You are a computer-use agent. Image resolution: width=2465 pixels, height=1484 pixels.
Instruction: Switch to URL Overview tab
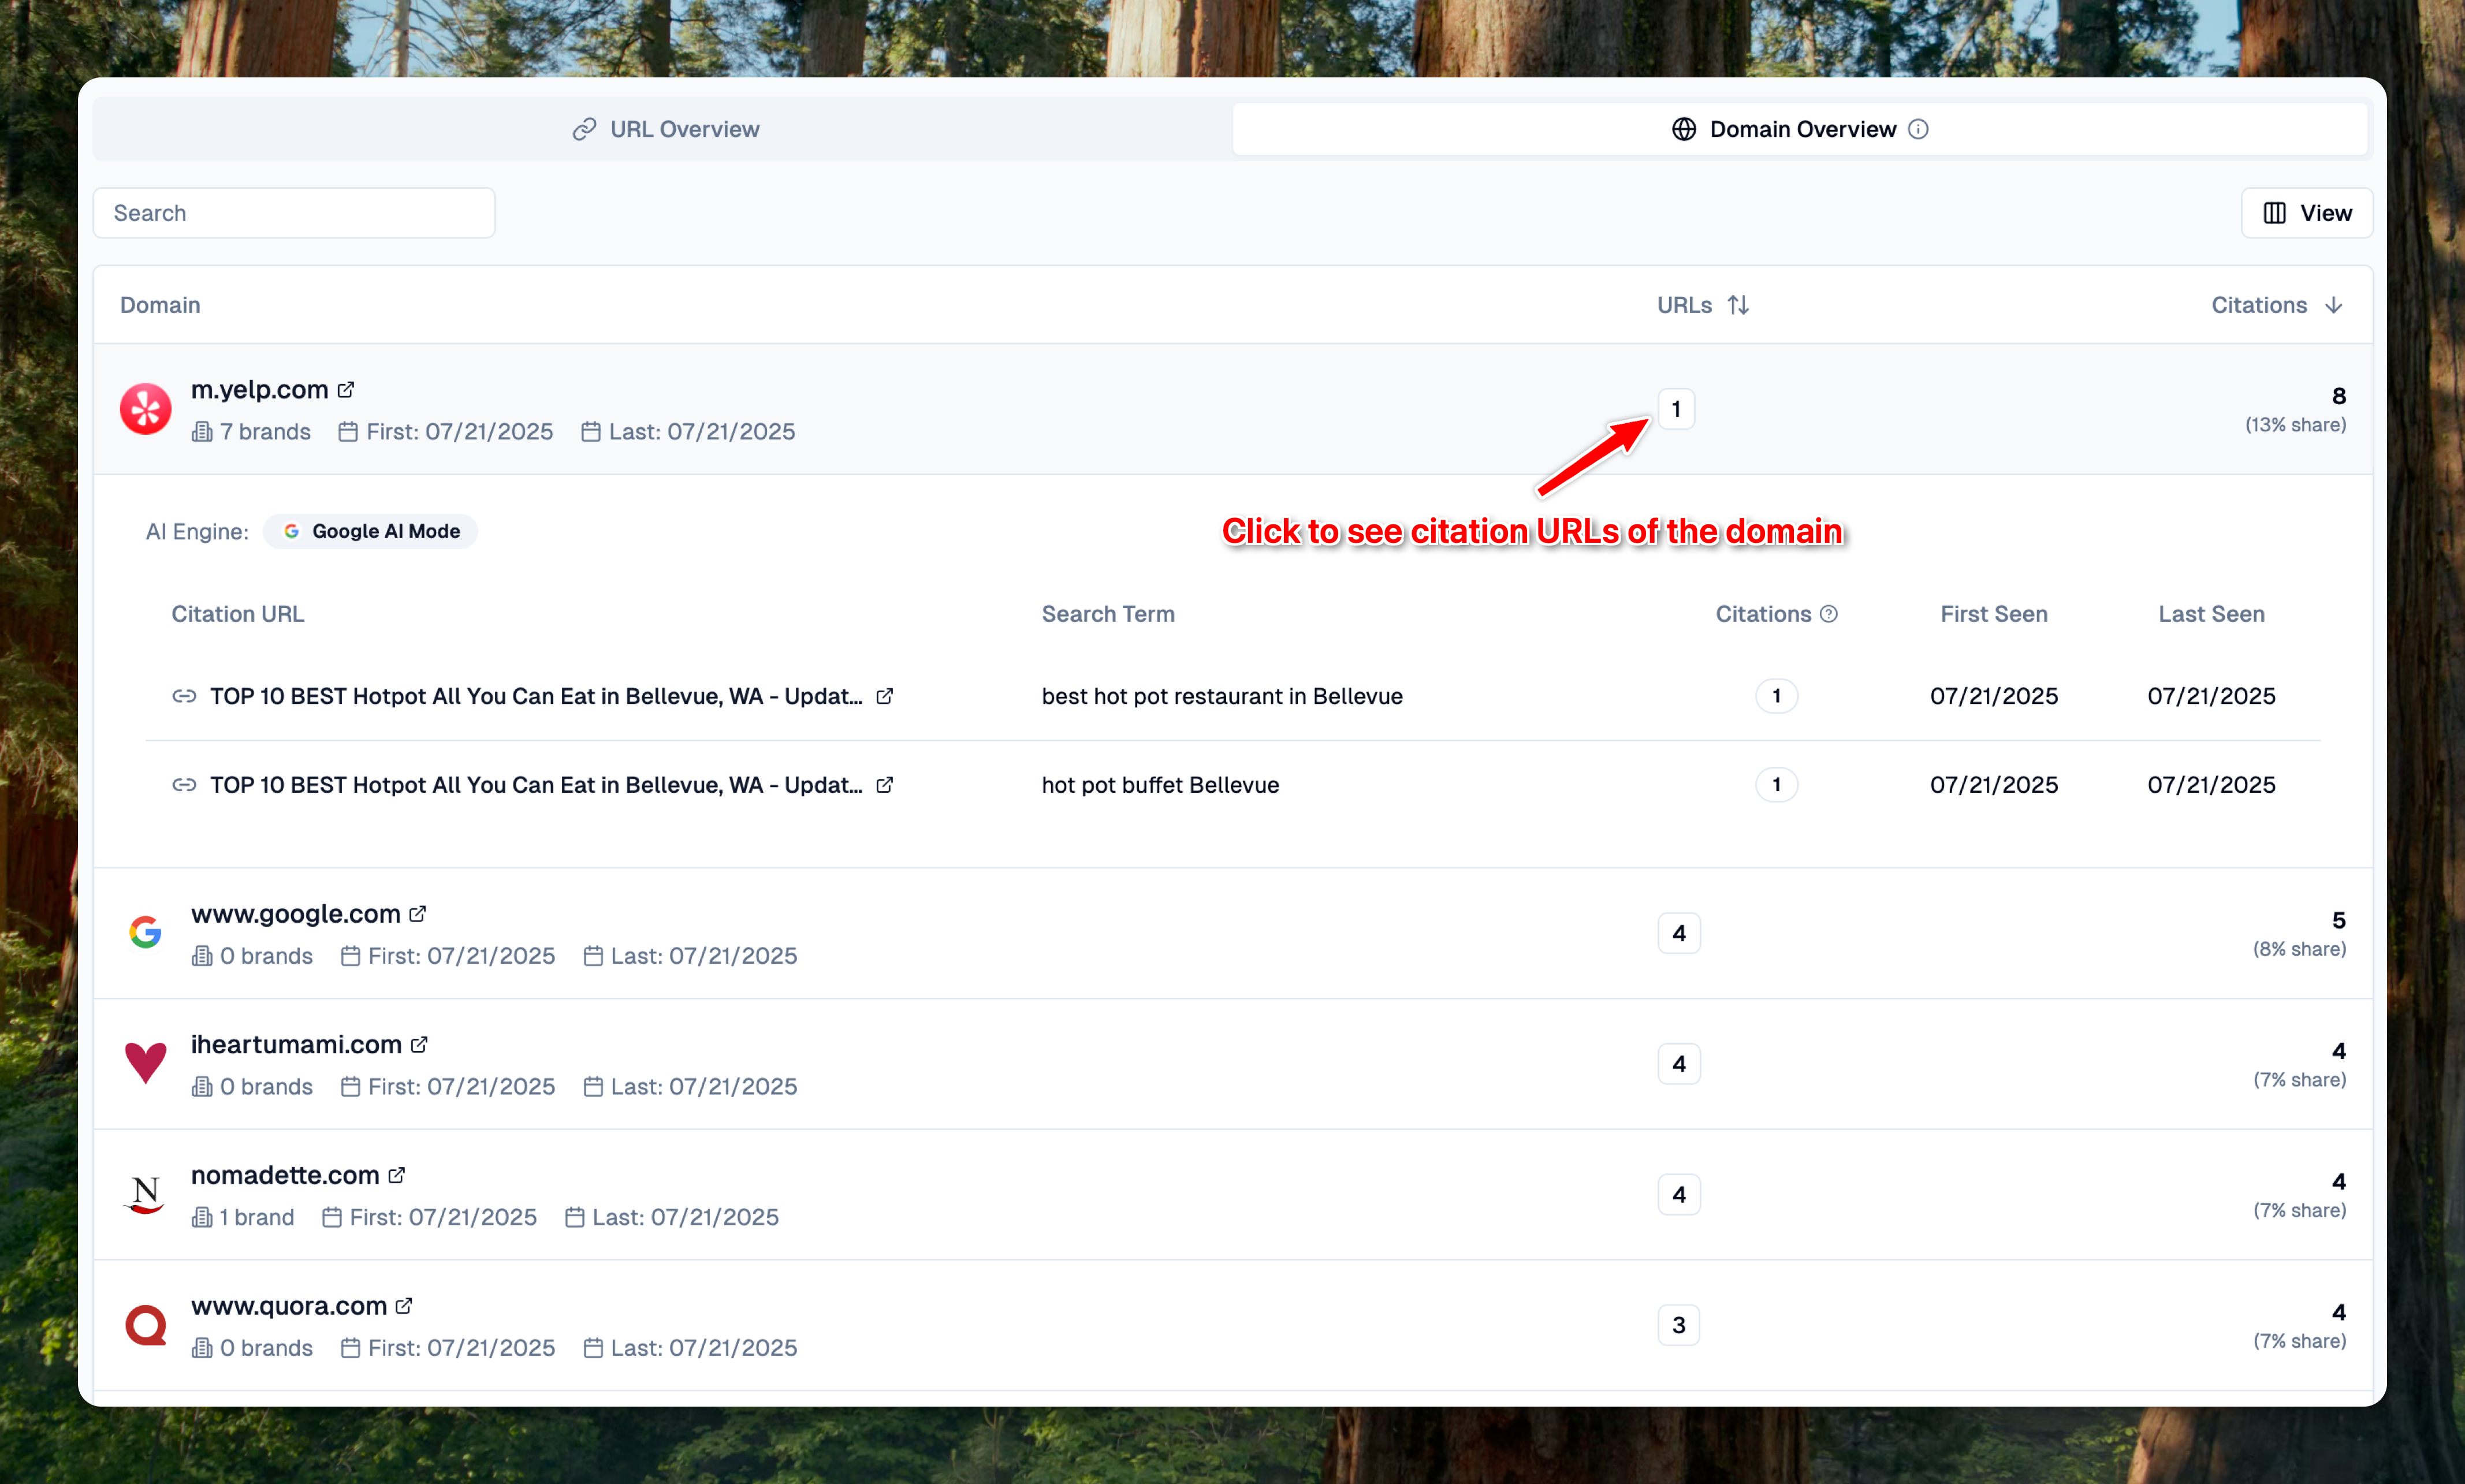[665, 130]
